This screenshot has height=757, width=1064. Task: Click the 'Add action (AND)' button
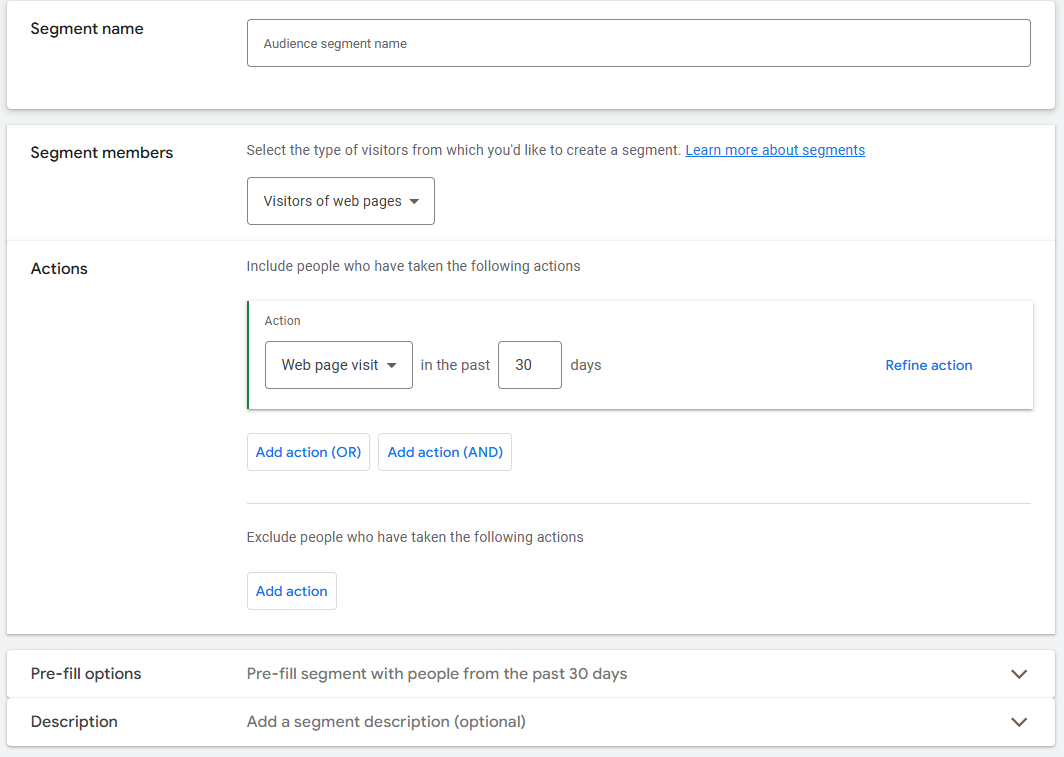pos(444,452)
